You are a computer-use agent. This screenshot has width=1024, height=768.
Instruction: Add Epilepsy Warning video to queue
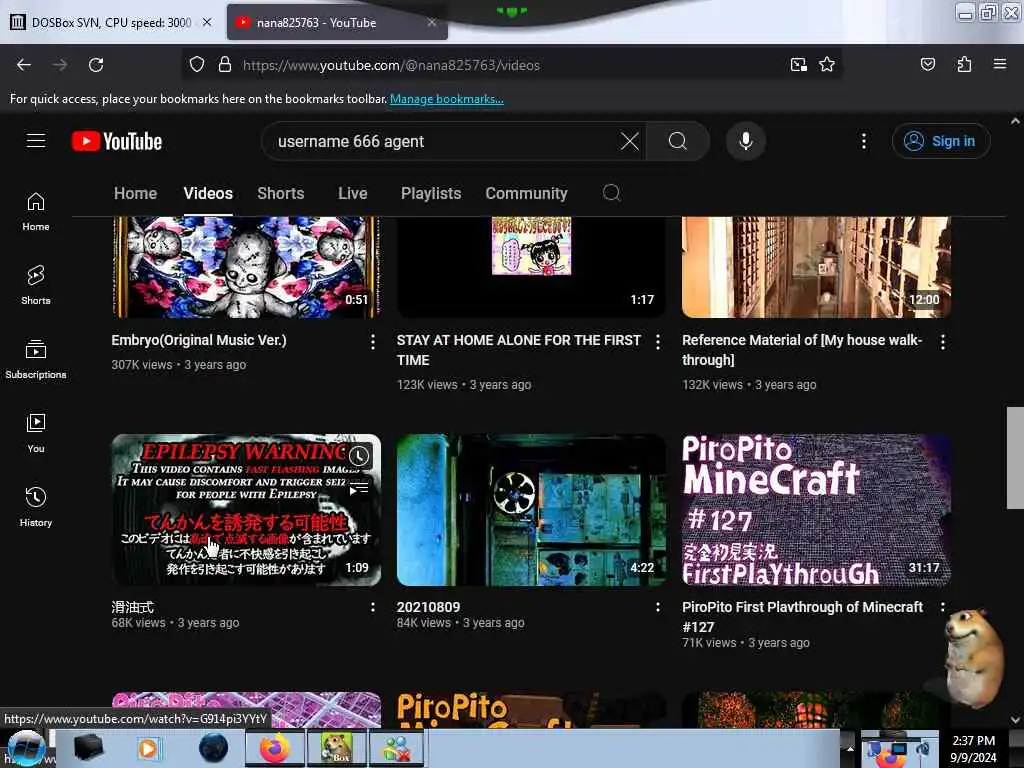click(x=359, y=488)
